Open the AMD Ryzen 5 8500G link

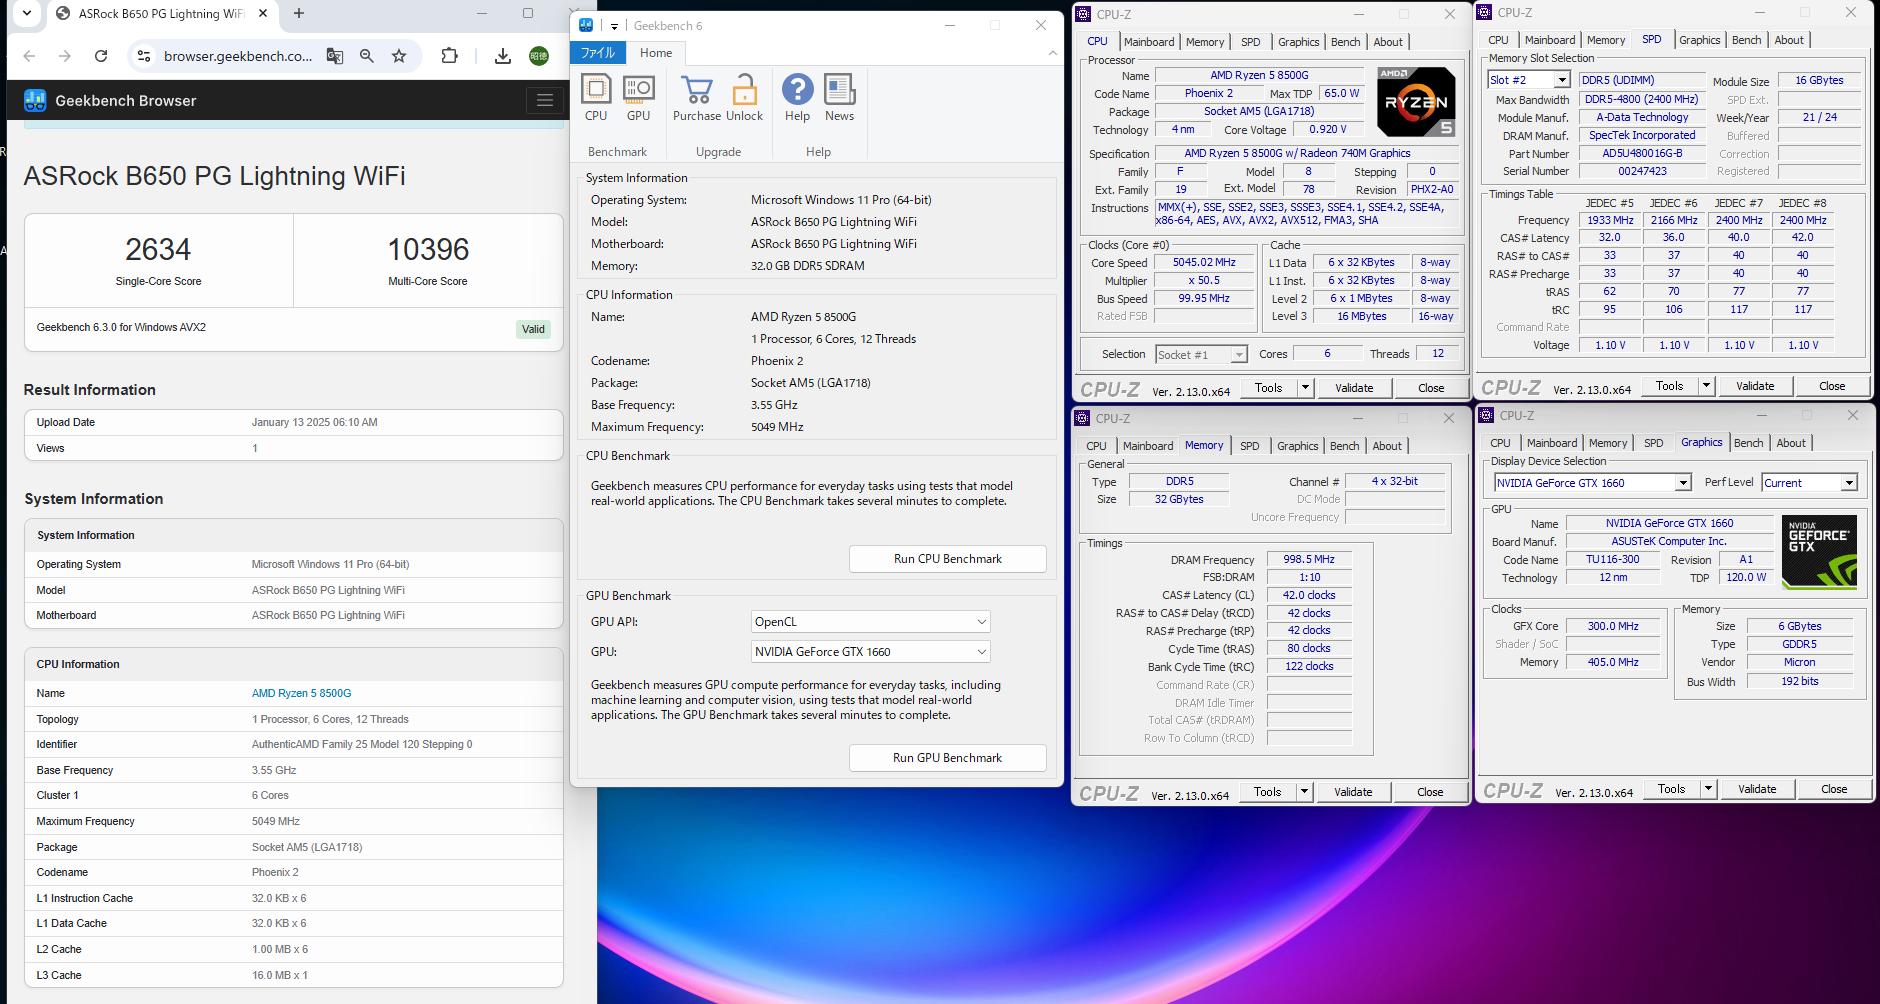tap(301, 693)
